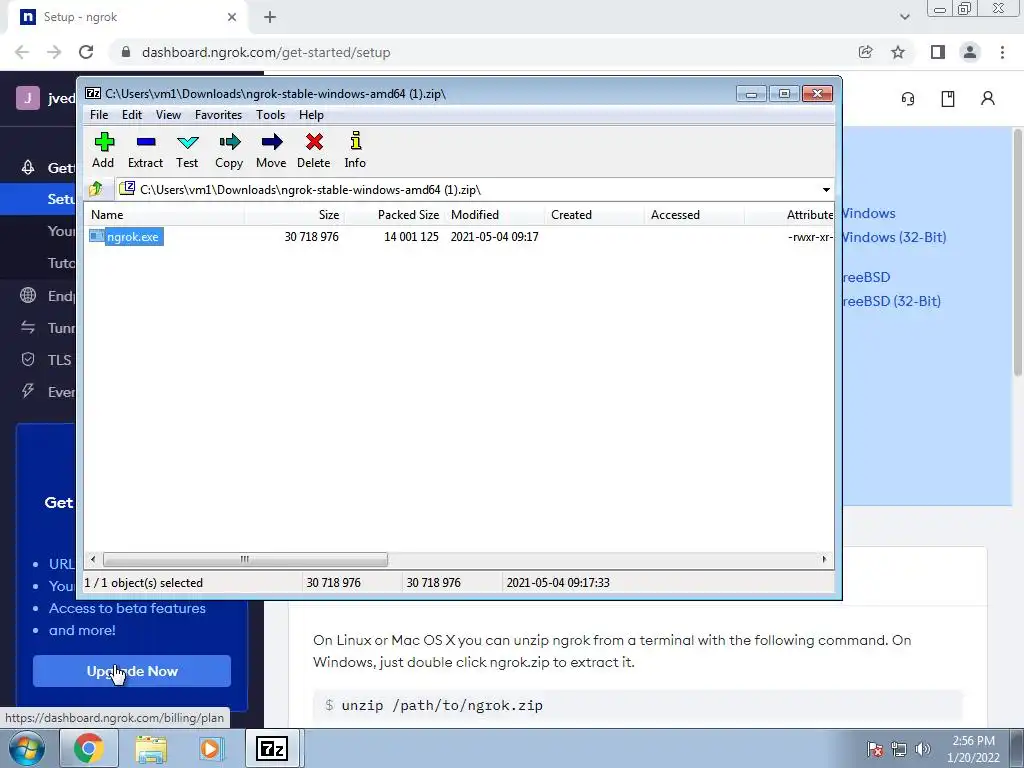The width and height of the screenshot is (1024, 768).
Task: Select the ngrok.exe file
Action: [133, 236]
